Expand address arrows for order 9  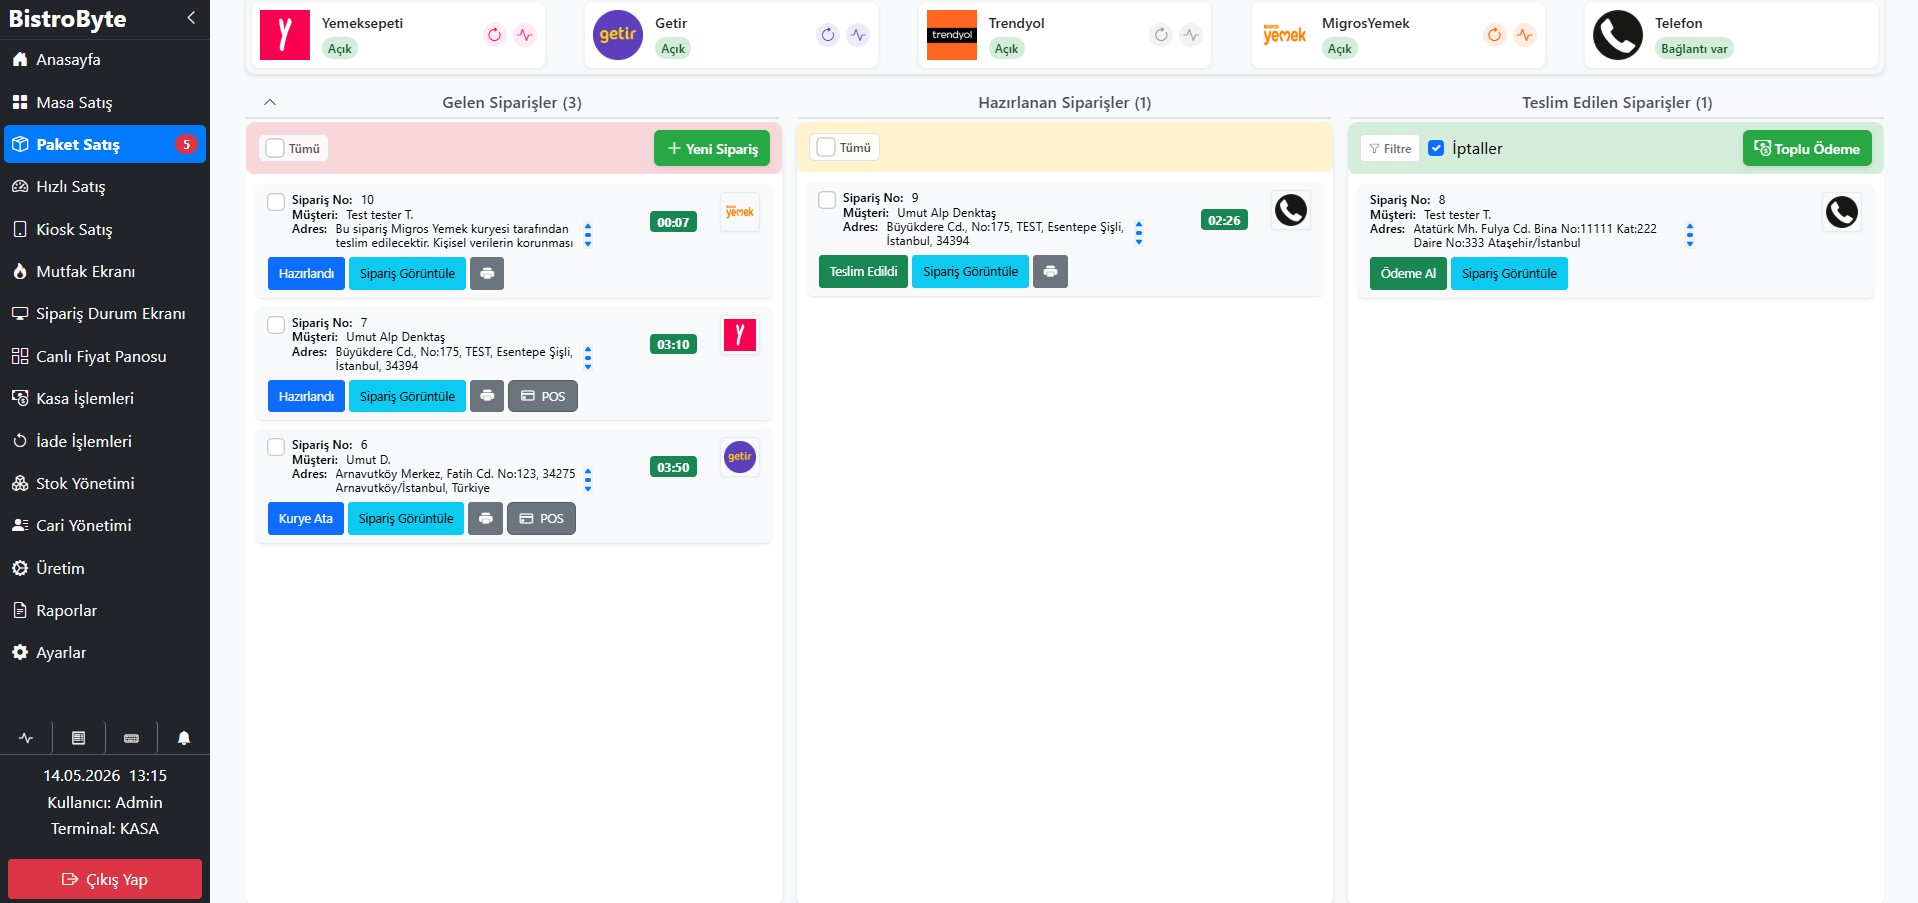click(1139, 234)
